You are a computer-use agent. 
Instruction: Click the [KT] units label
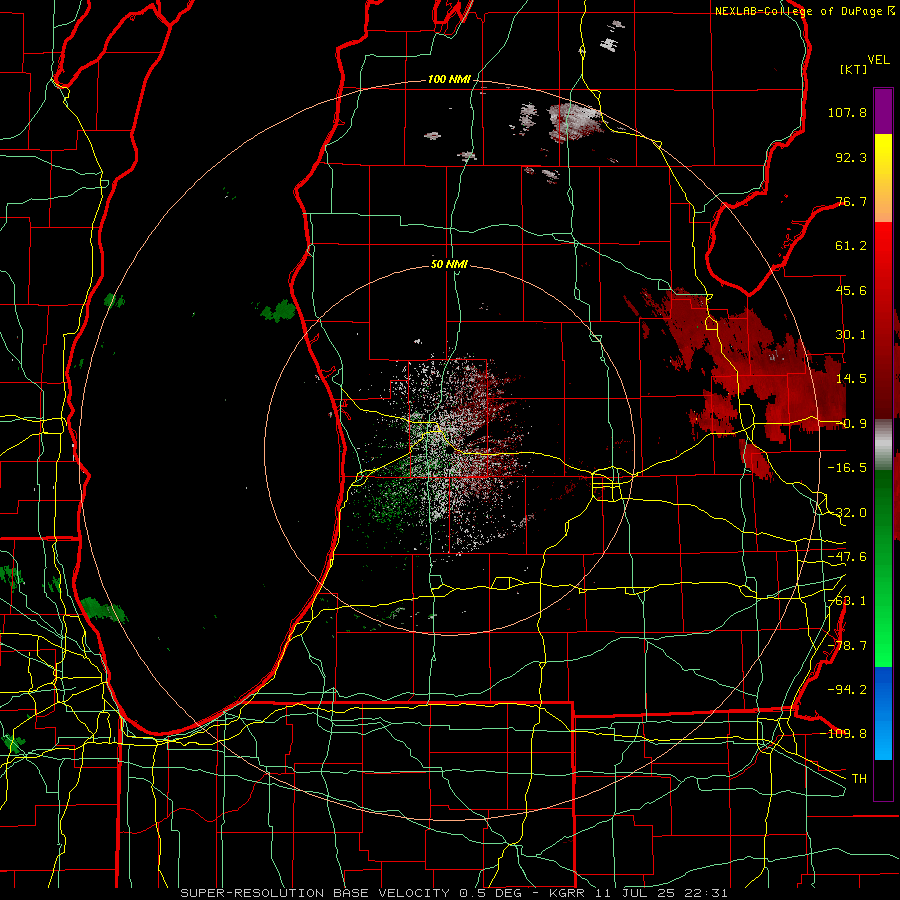click(854, 69)
